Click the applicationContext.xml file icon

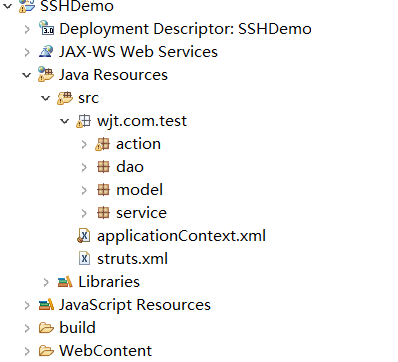[84, 236]
